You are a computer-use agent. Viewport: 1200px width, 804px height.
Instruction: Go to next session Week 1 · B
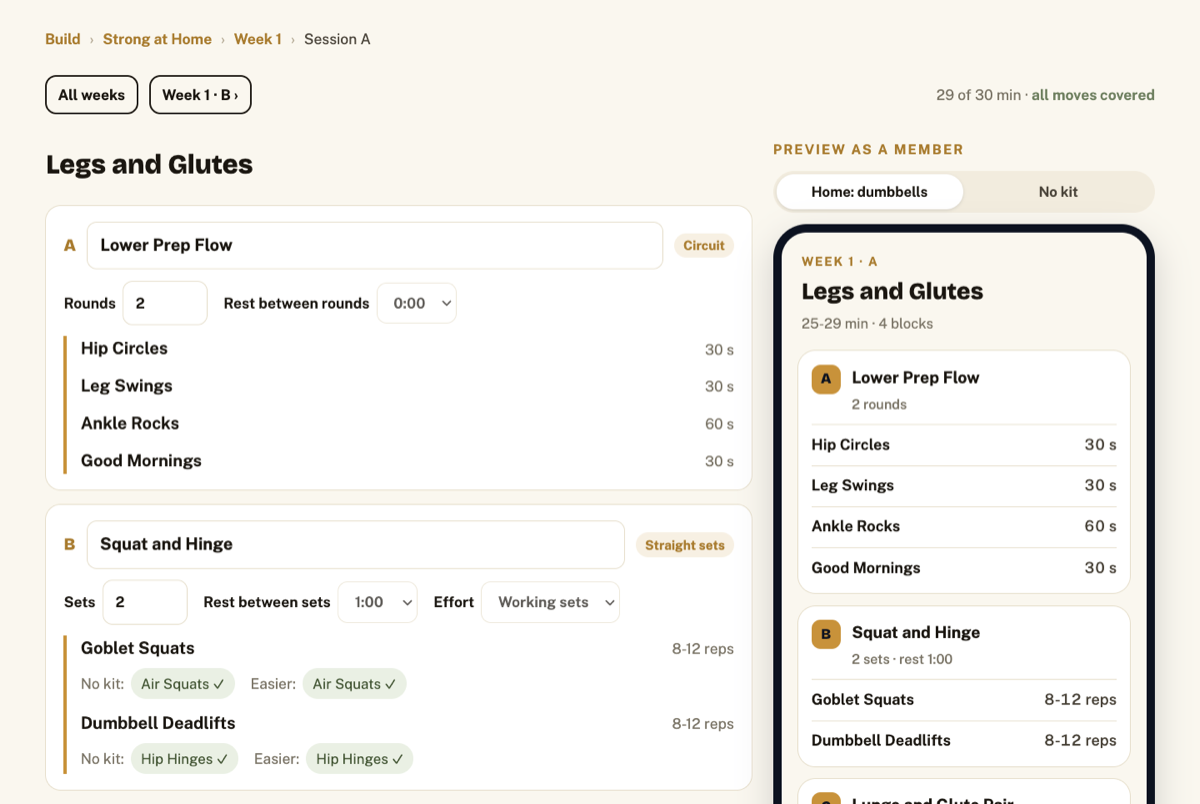(200, 95)
